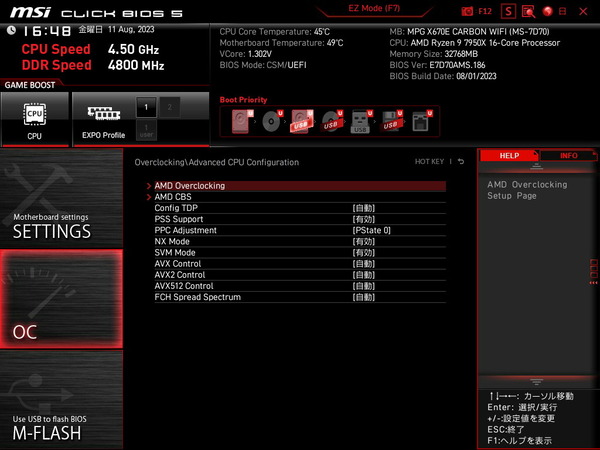
Task: Click the red side handle beside the help panel
Action: 593,271
